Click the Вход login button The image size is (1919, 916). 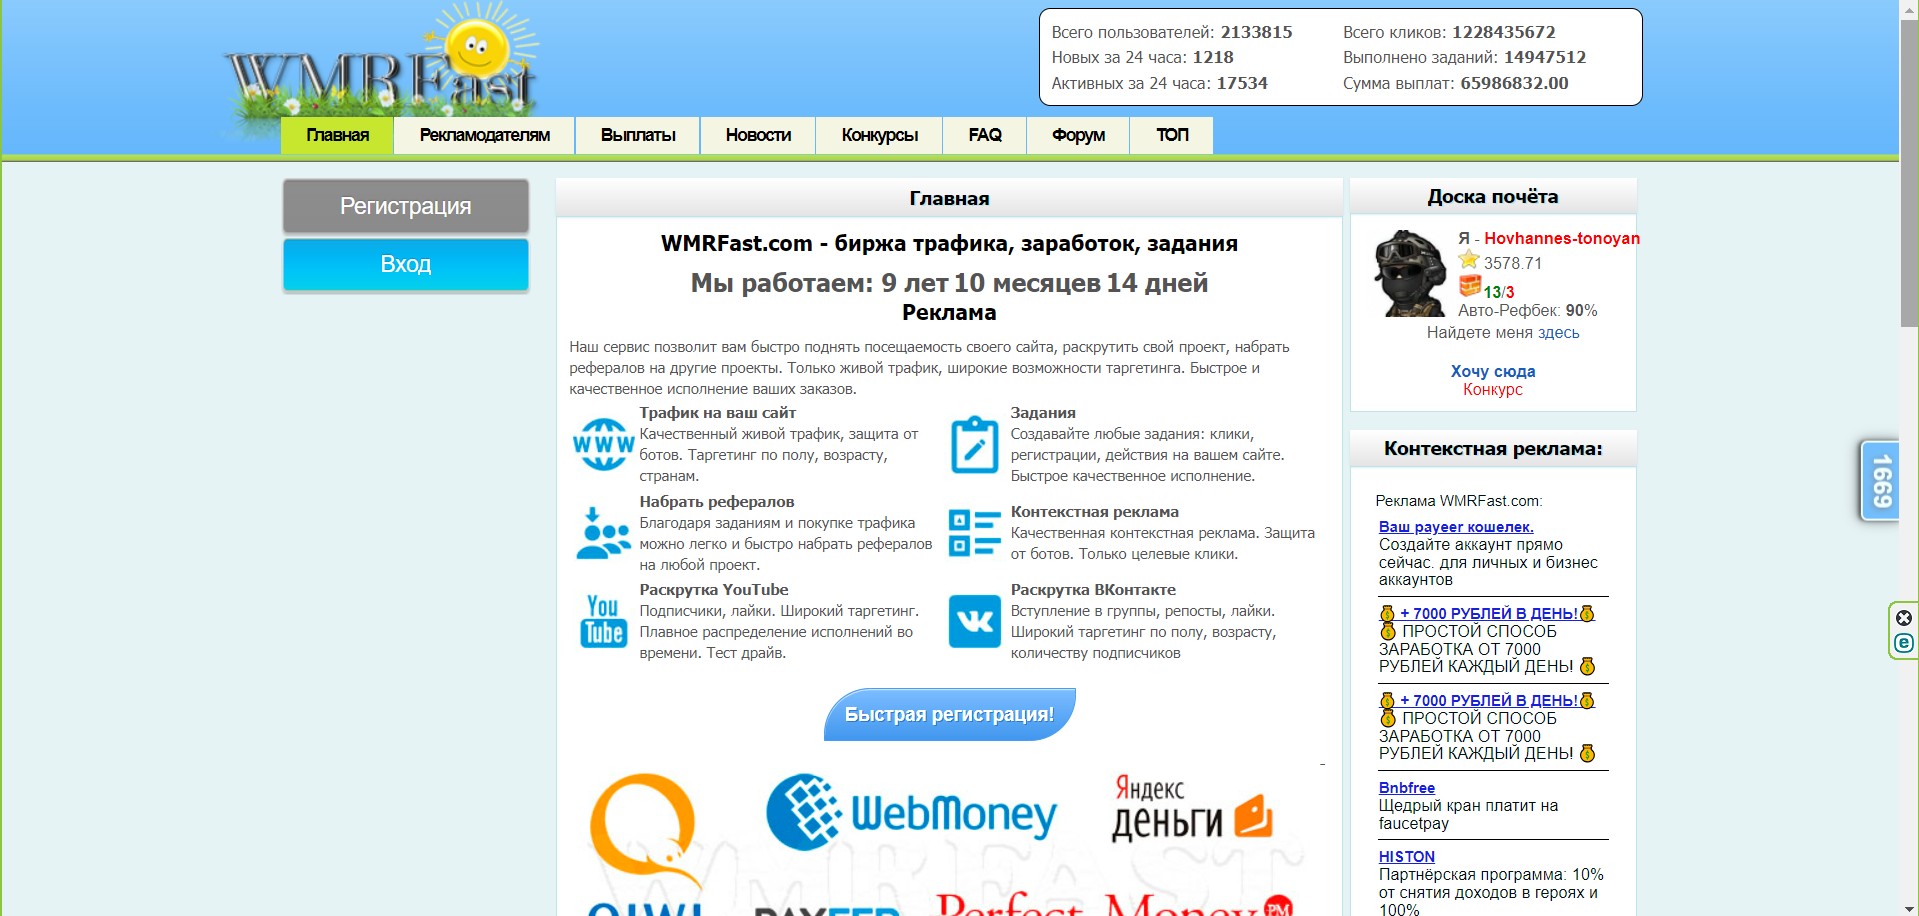[x=405, y=264]
